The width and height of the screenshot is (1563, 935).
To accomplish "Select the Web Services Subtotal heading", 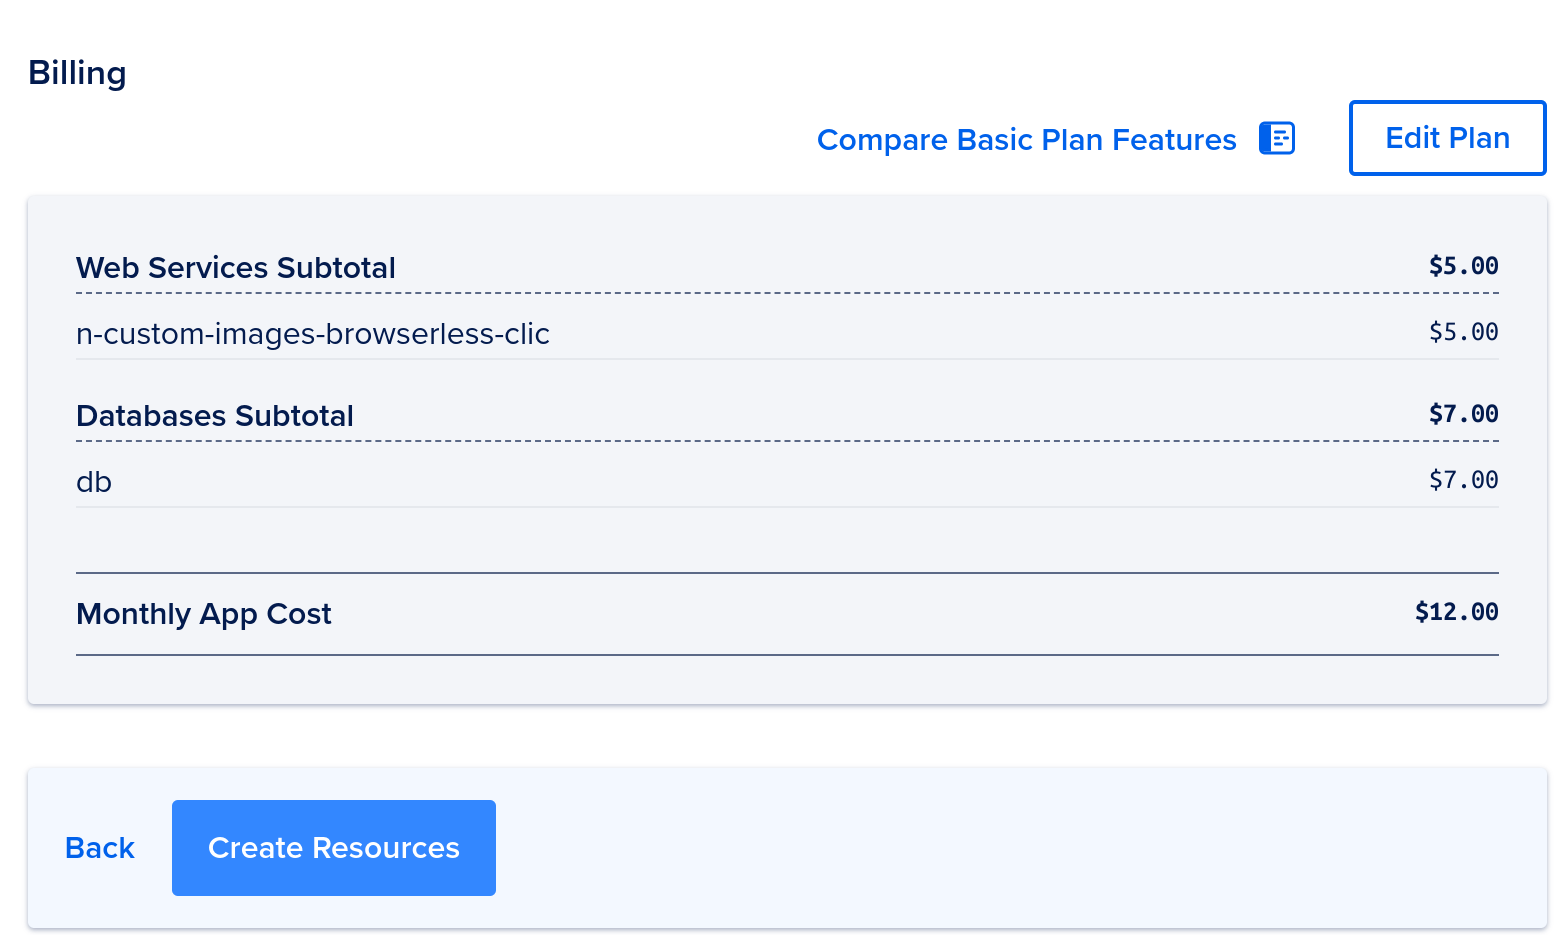I will (236, 268).
